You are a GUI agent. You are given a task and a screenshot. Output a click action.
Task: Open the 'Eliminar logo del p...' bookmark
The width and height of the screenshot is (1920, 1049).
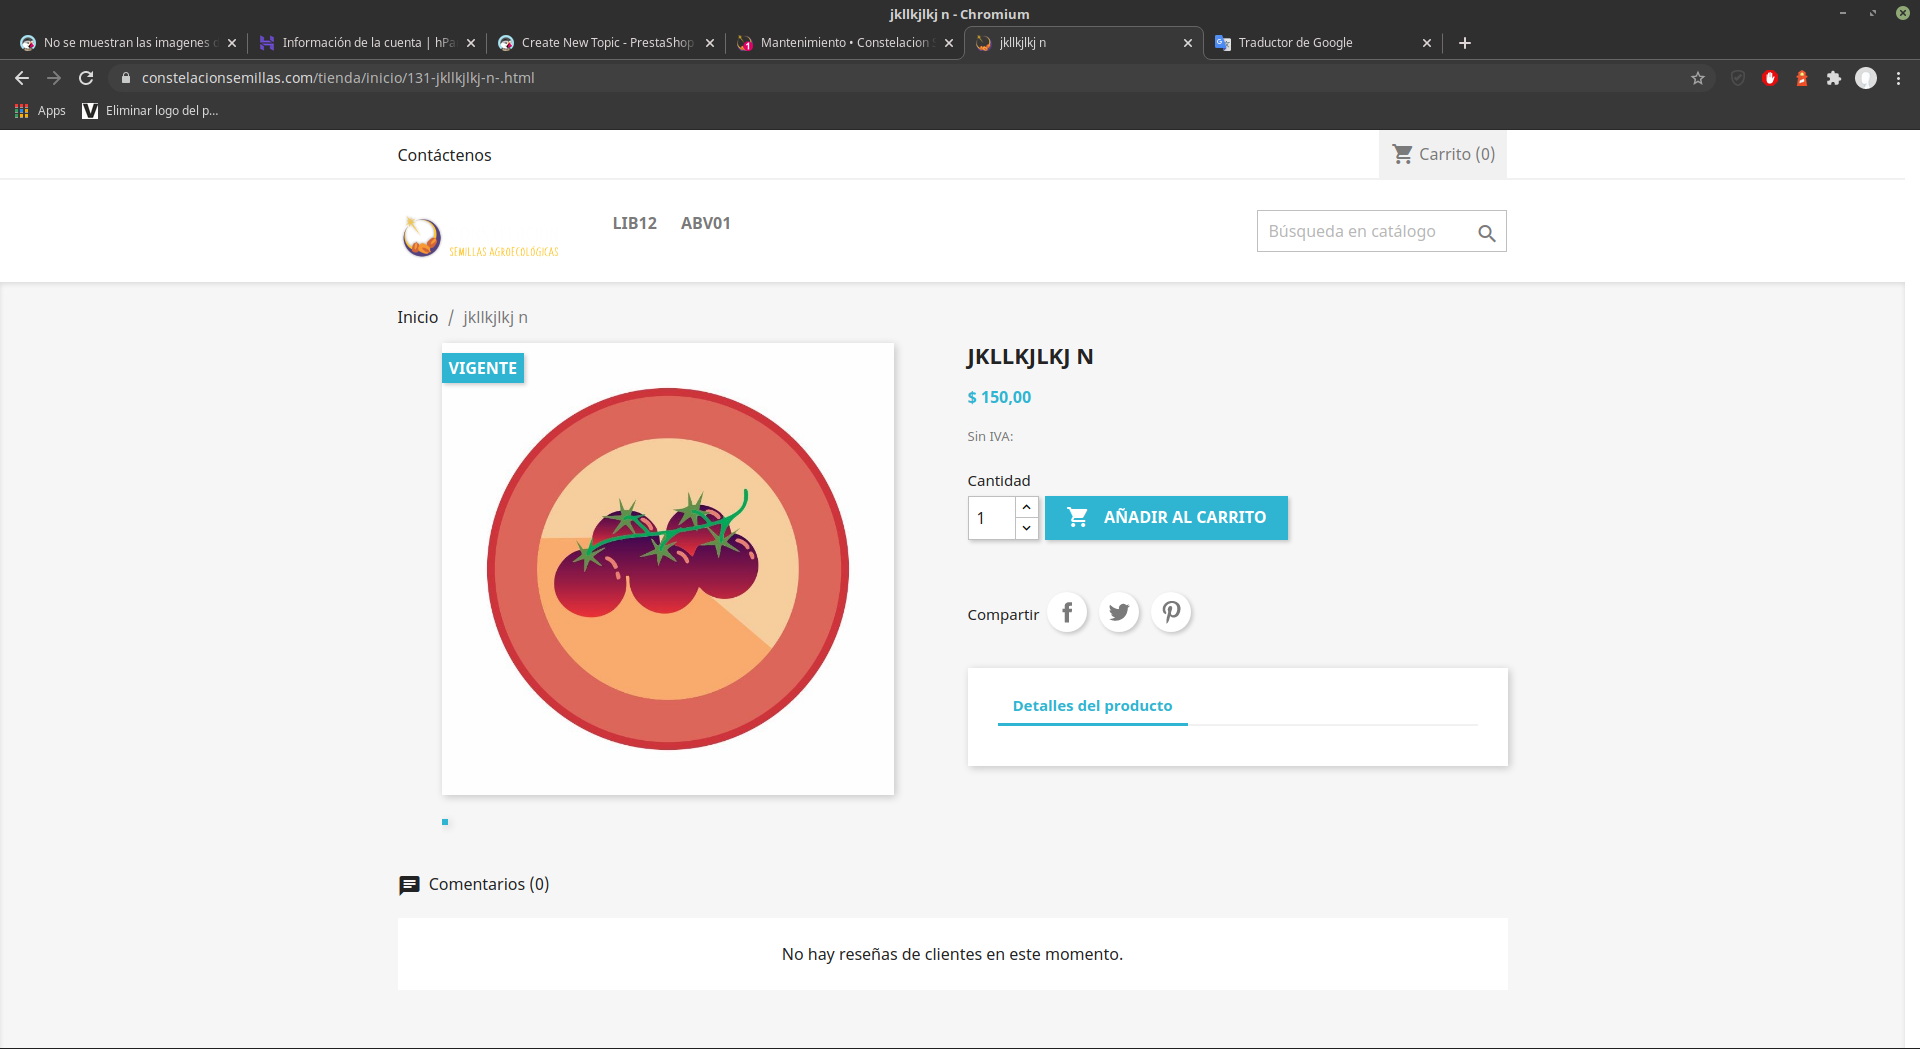coord(150,111)
